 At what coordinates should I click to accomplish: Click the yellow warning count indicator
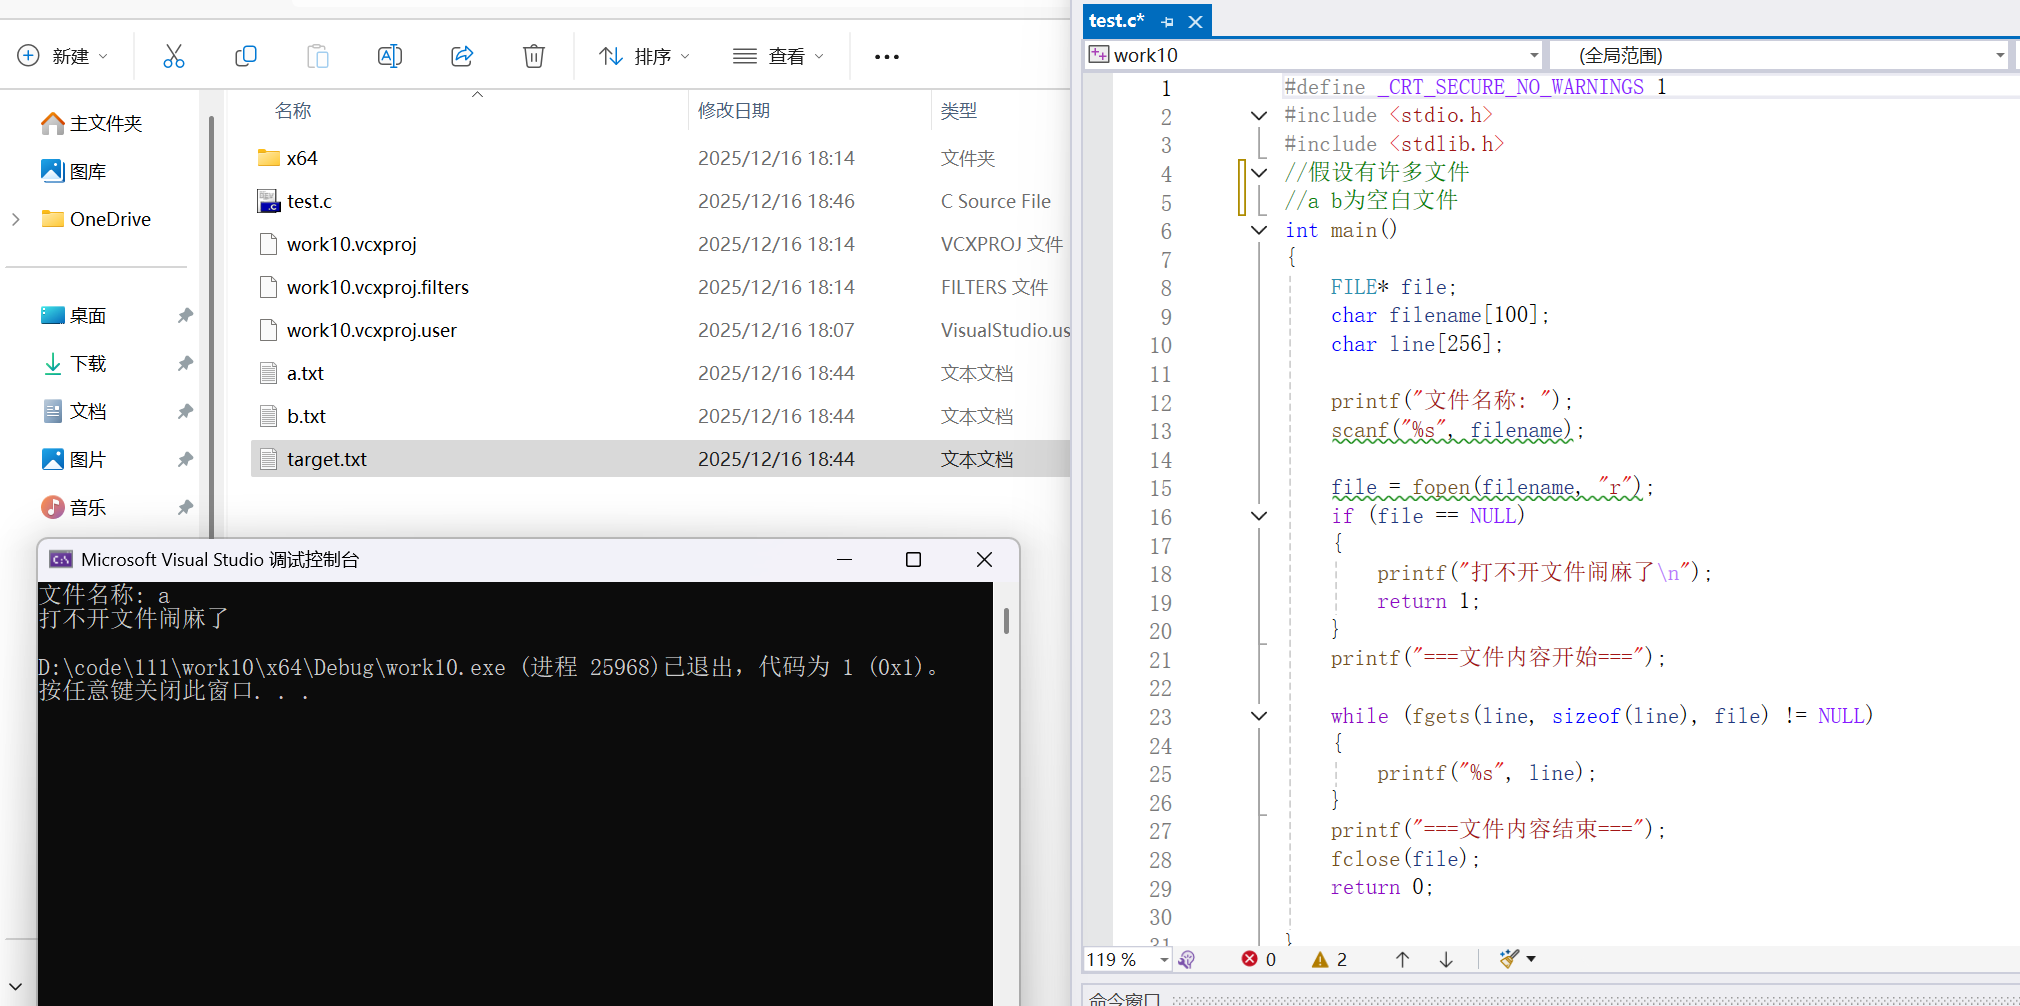[x=1330, y=959]
